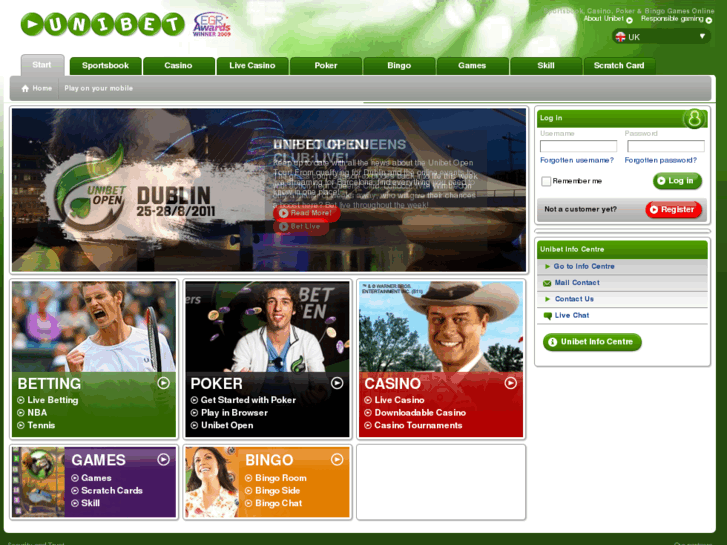Screen dimensions: 727x545
Task: Click the Forgotten password? link
Action: click(x=660, y=160)
